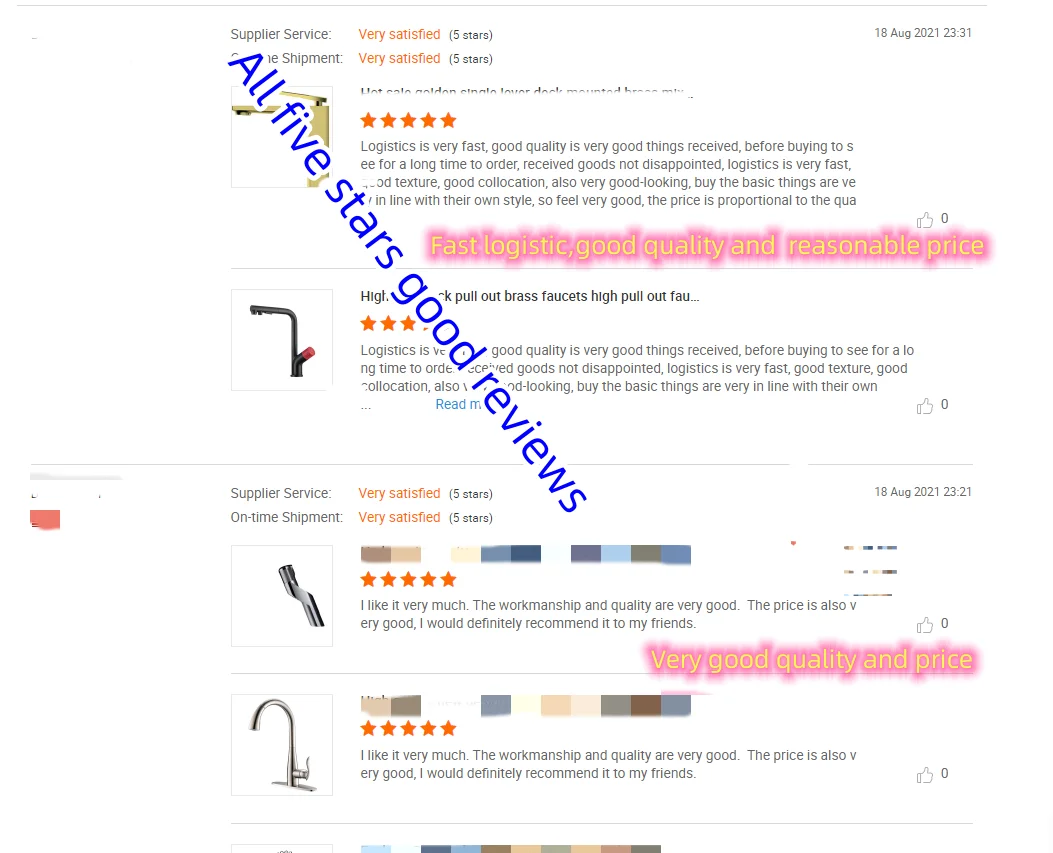
Task: Open the golden single-lever faucet thumbnail
Action: (281, 137)
